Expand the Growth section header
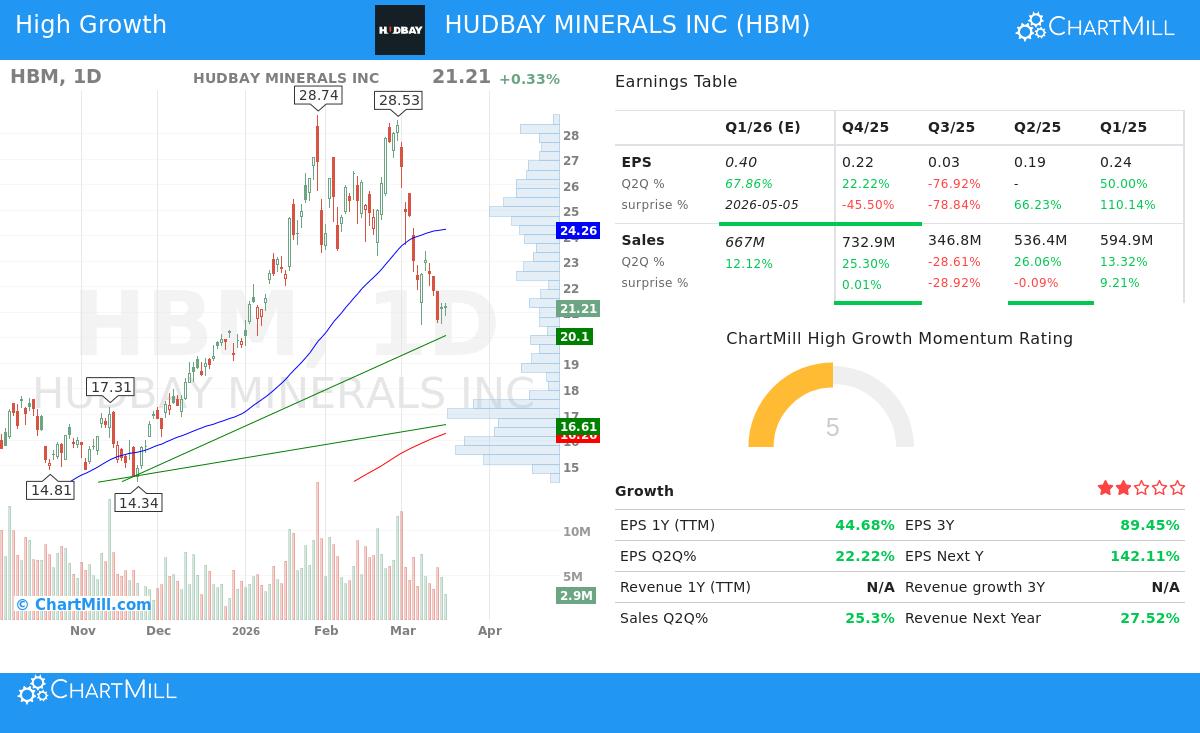 click(x=644, y=491)
